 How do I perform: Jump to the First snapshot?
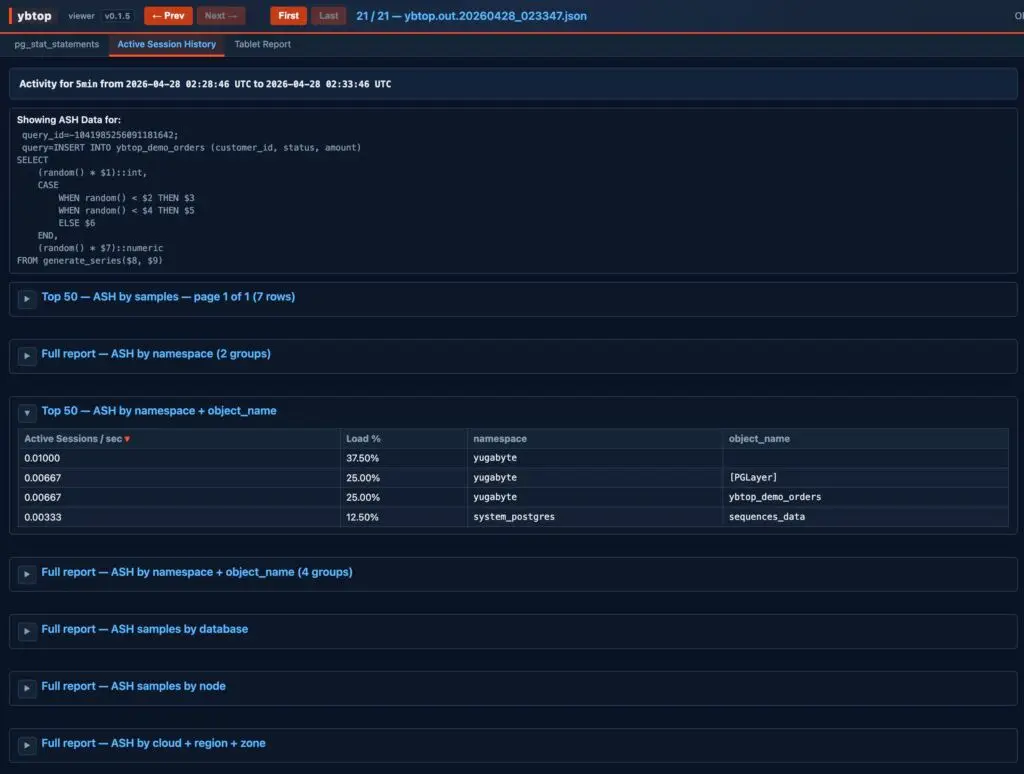coord(288,16)
